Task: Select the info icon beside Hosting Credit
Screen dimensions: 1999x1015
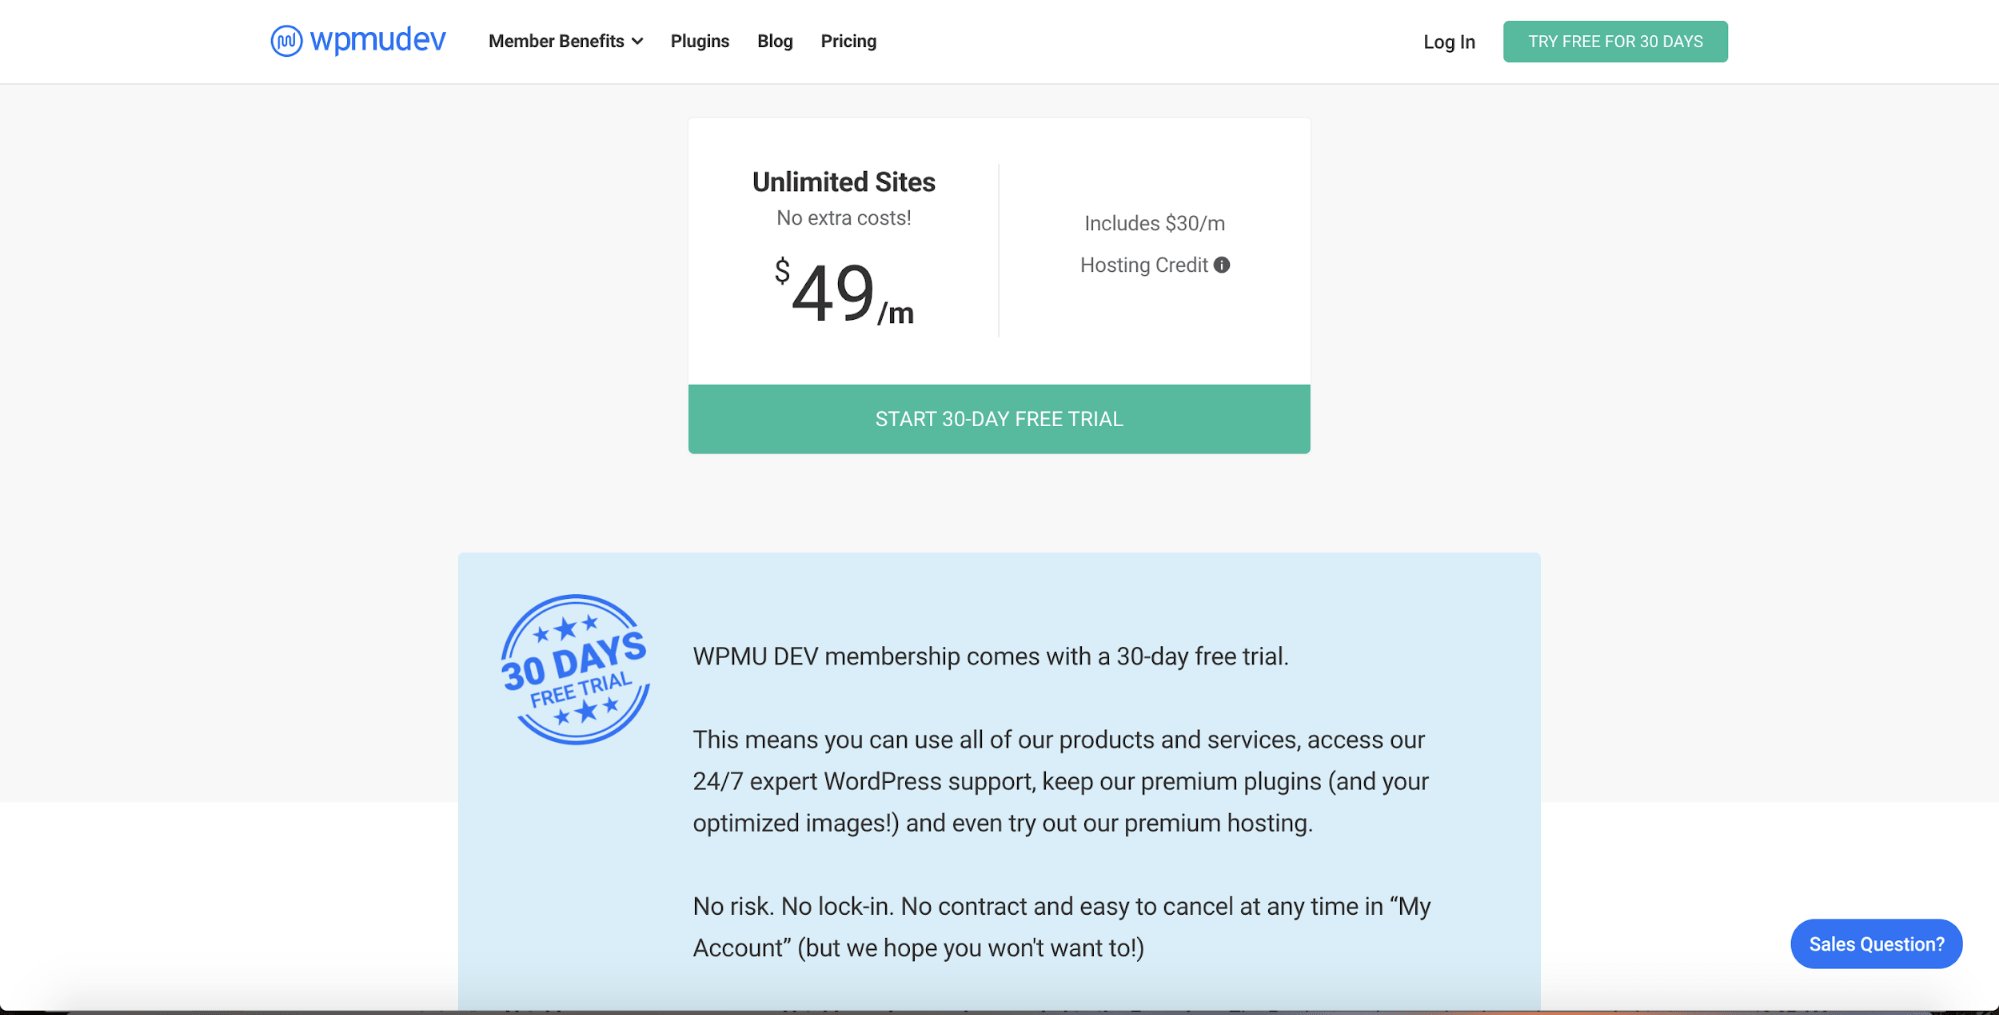Action: [1224, 265]
